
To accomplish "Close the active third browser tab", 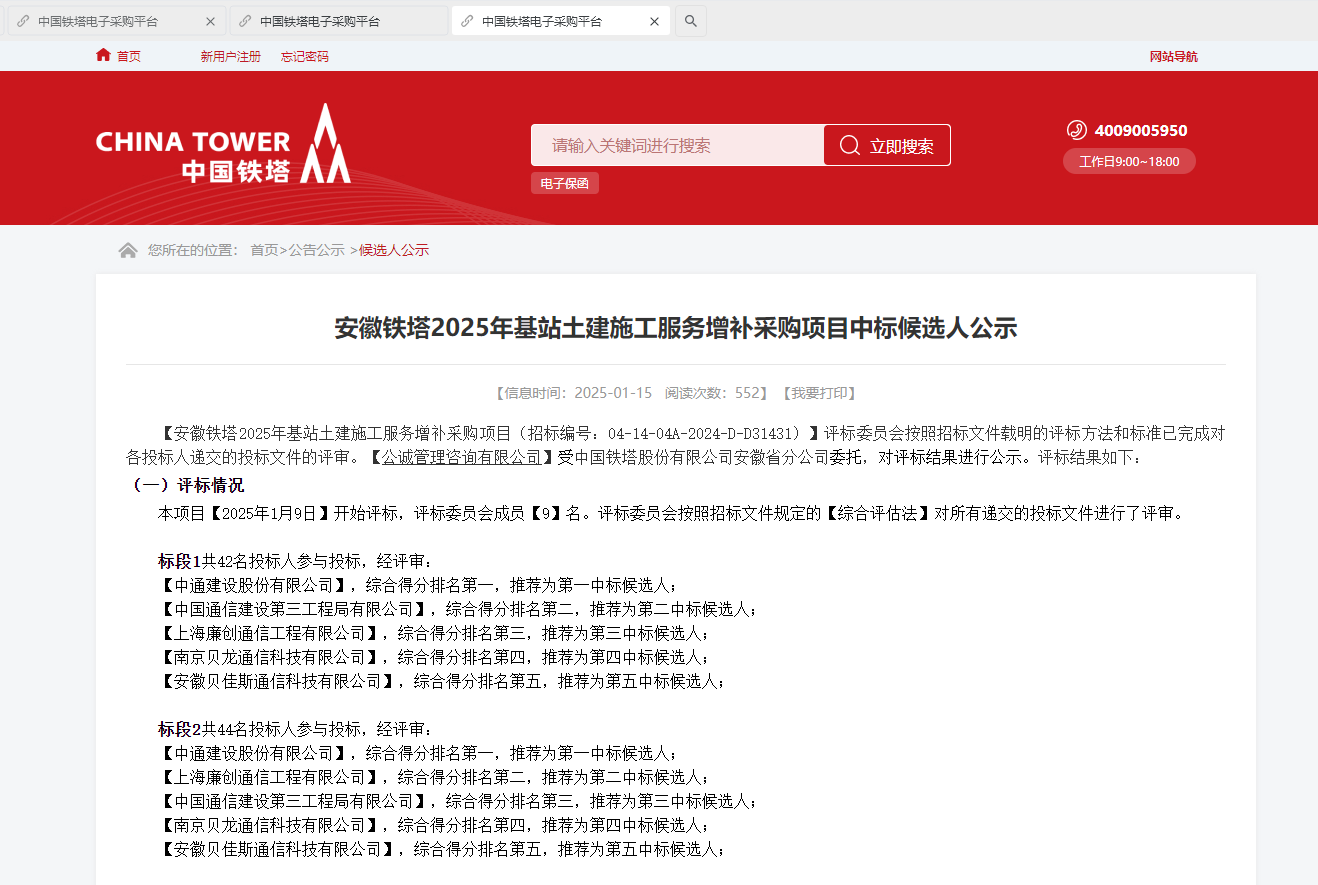I will [x=654, y=21].
